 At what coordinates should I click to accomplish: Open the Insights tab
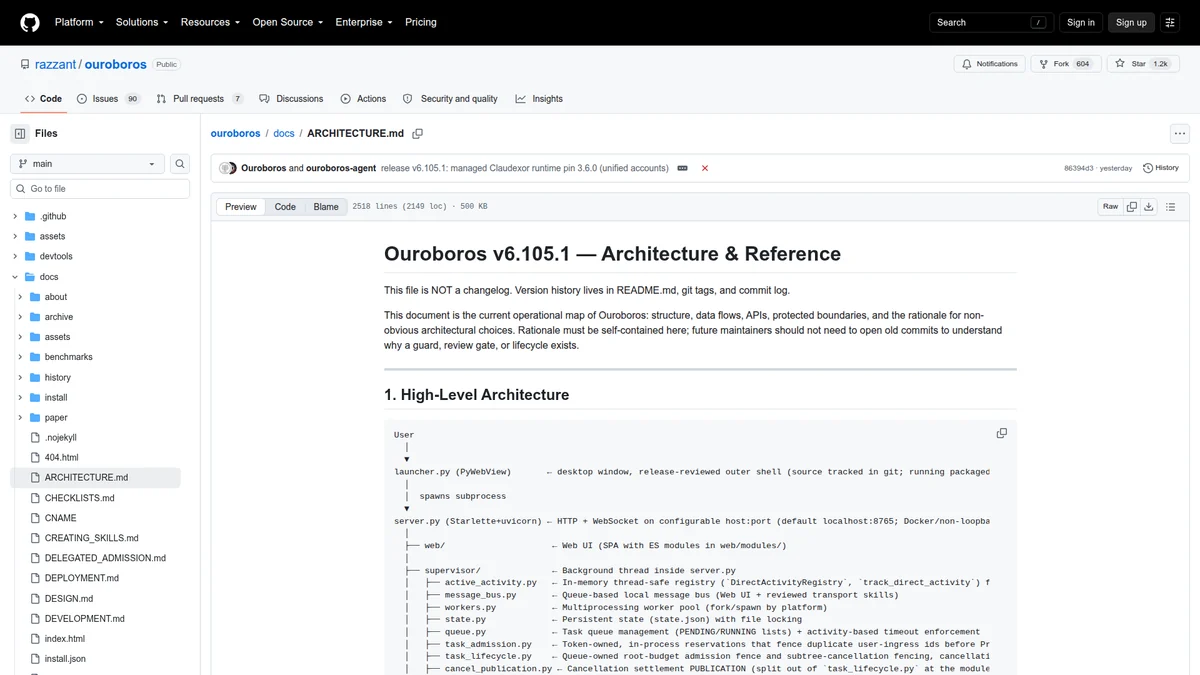click(x=539, y=99)
